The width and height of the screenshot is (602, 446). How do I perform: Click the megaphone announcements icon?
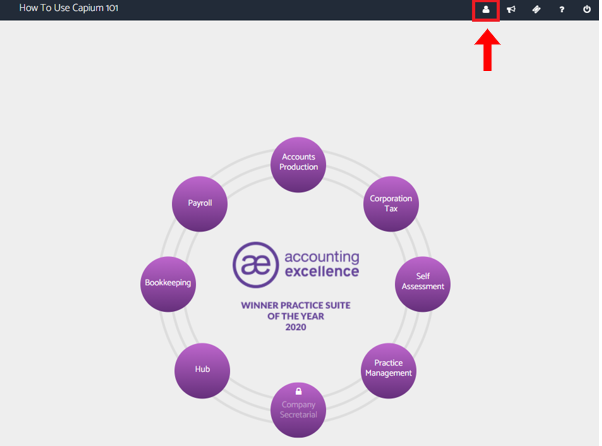[x=511, y=10]
